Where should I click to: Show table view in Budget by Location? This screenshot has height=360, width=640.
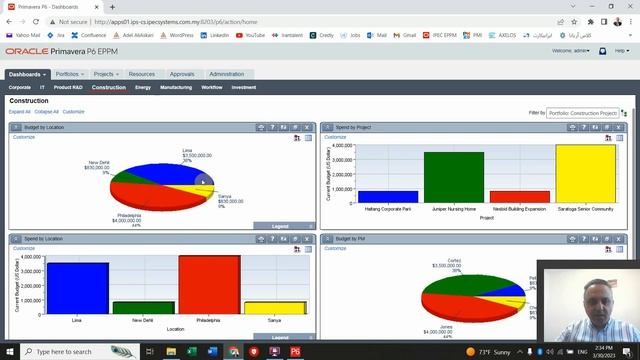tap(308, 138)
